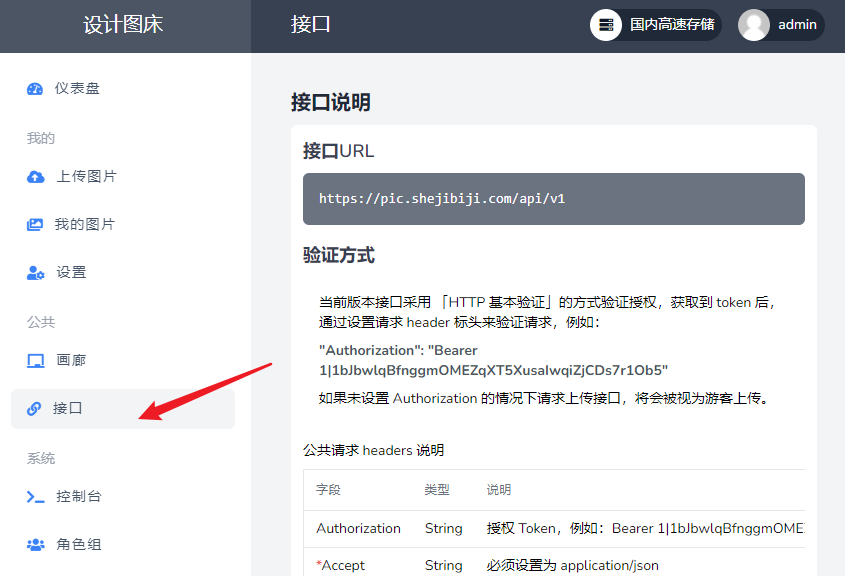Click the My Images photo icon

pyautogui.click(x=35, y=225)
